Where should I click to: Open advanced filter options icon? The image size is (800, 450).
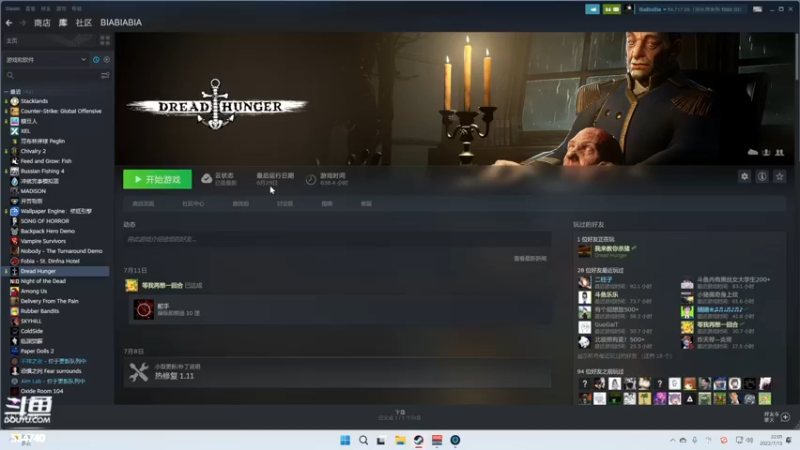(105, 76)
